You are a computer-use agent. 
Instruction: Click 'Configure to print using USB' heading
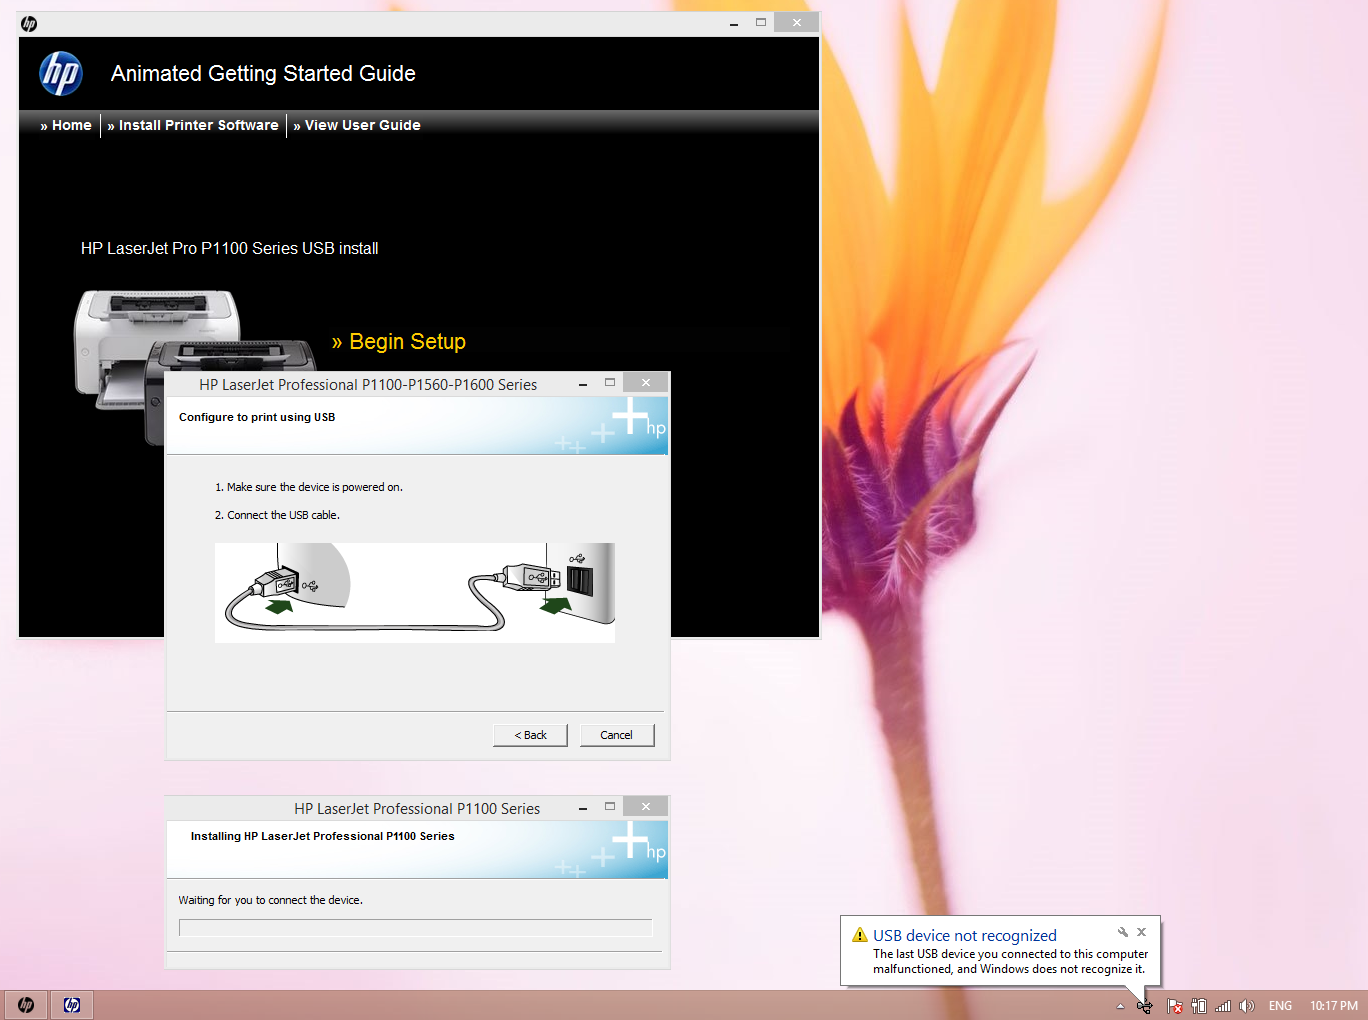coord(257,417)
